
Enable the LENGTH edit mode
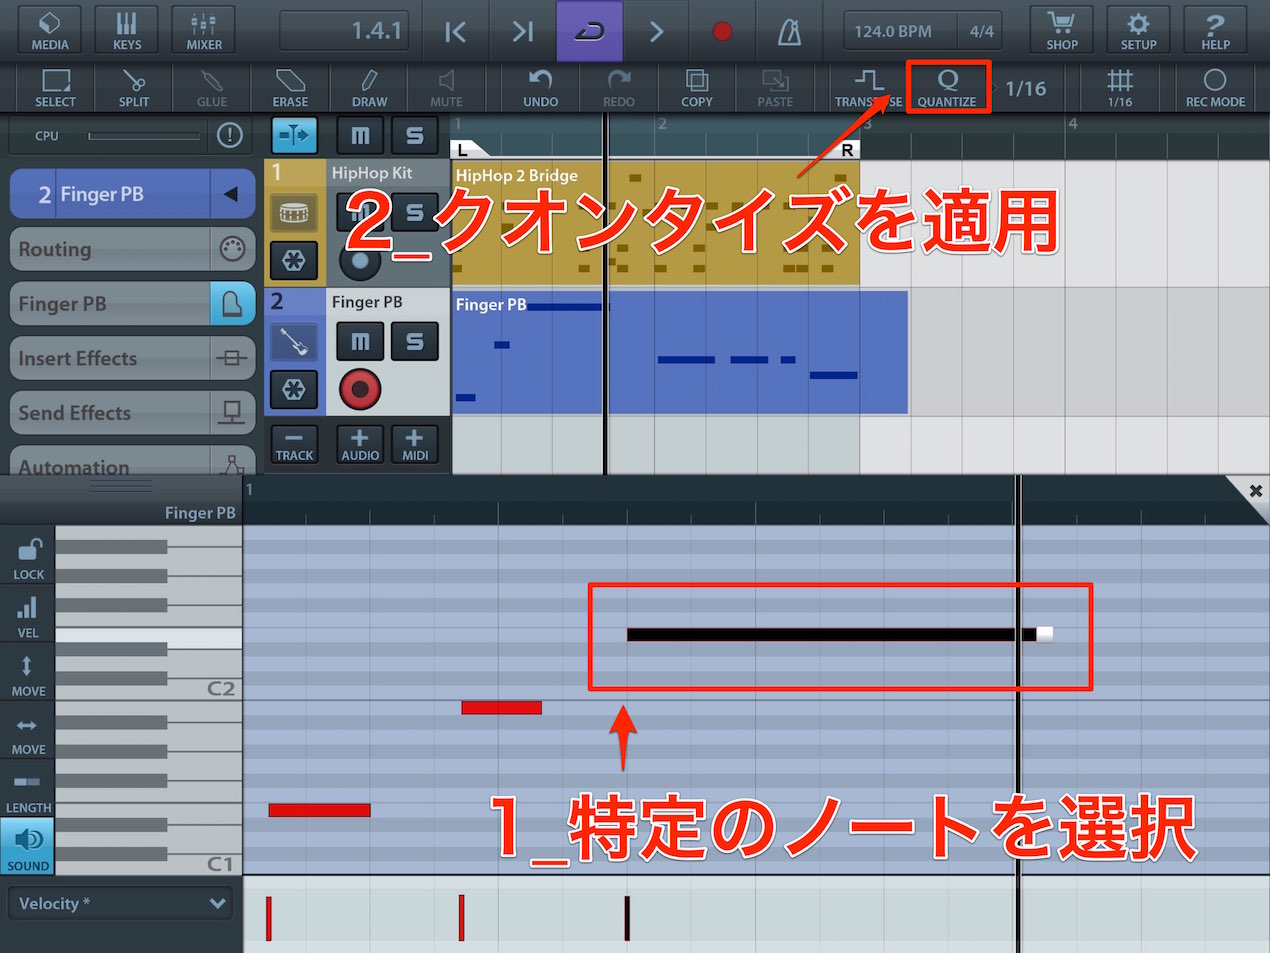tap(28, 792)
